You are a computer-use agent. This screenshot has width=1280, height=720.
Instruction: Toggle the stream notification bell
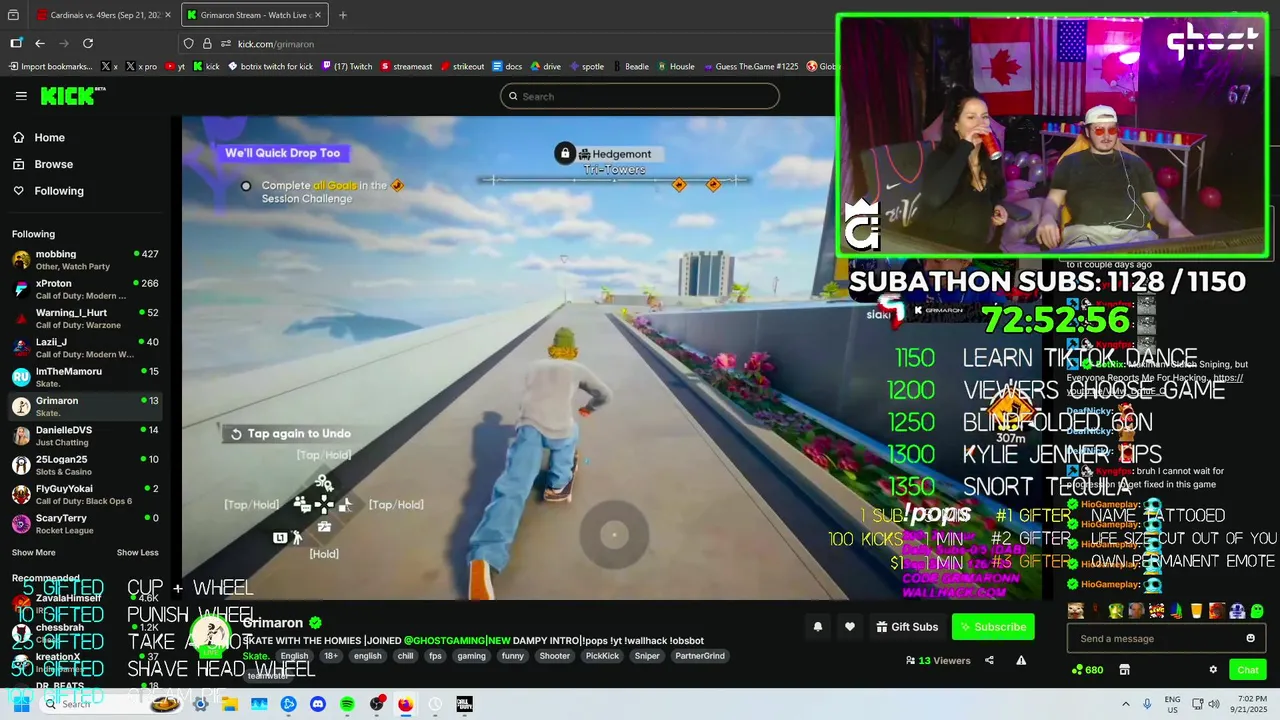coord(817,627)
